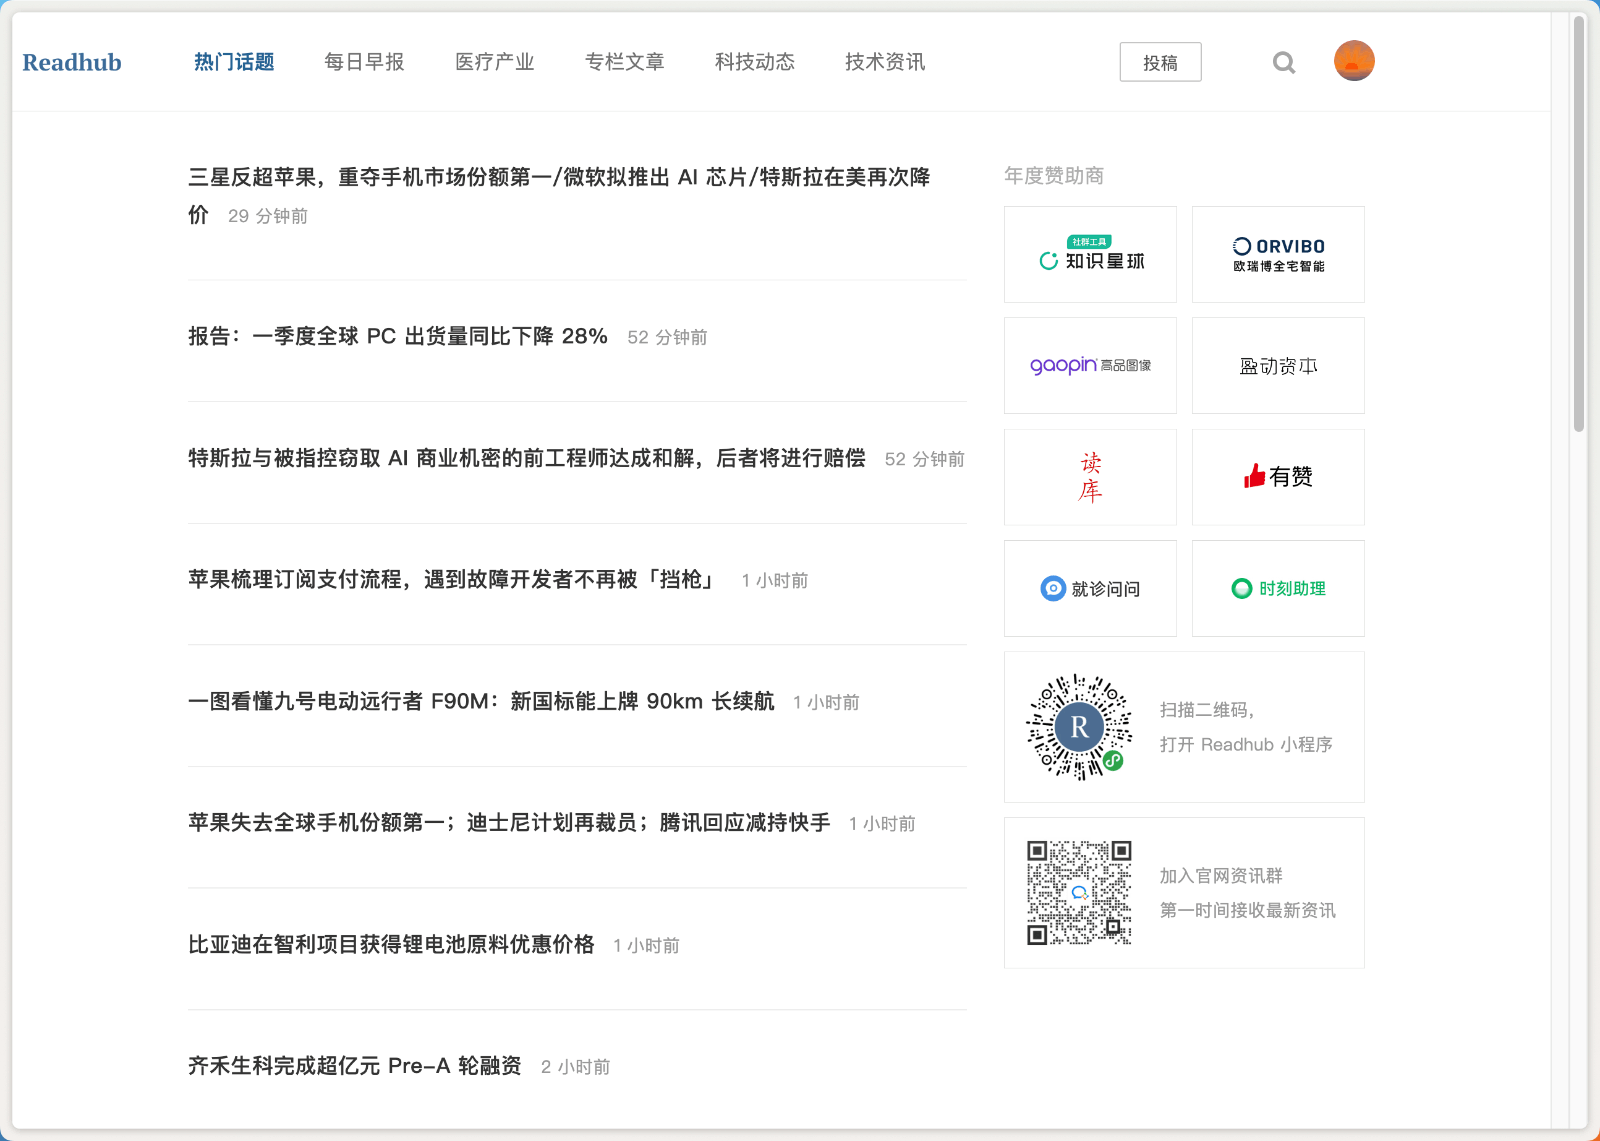This screenshot has height=1141, width=1600.
Task: Open the 医疗产业 section
Action: 494,62
